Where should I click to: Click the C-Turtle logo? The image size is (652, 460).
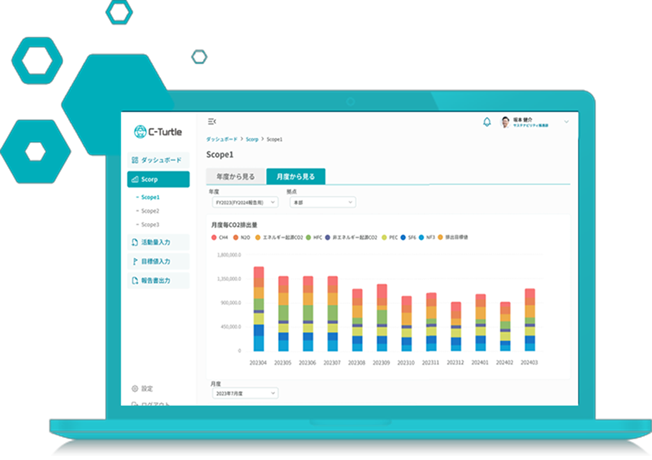[159, 131]
